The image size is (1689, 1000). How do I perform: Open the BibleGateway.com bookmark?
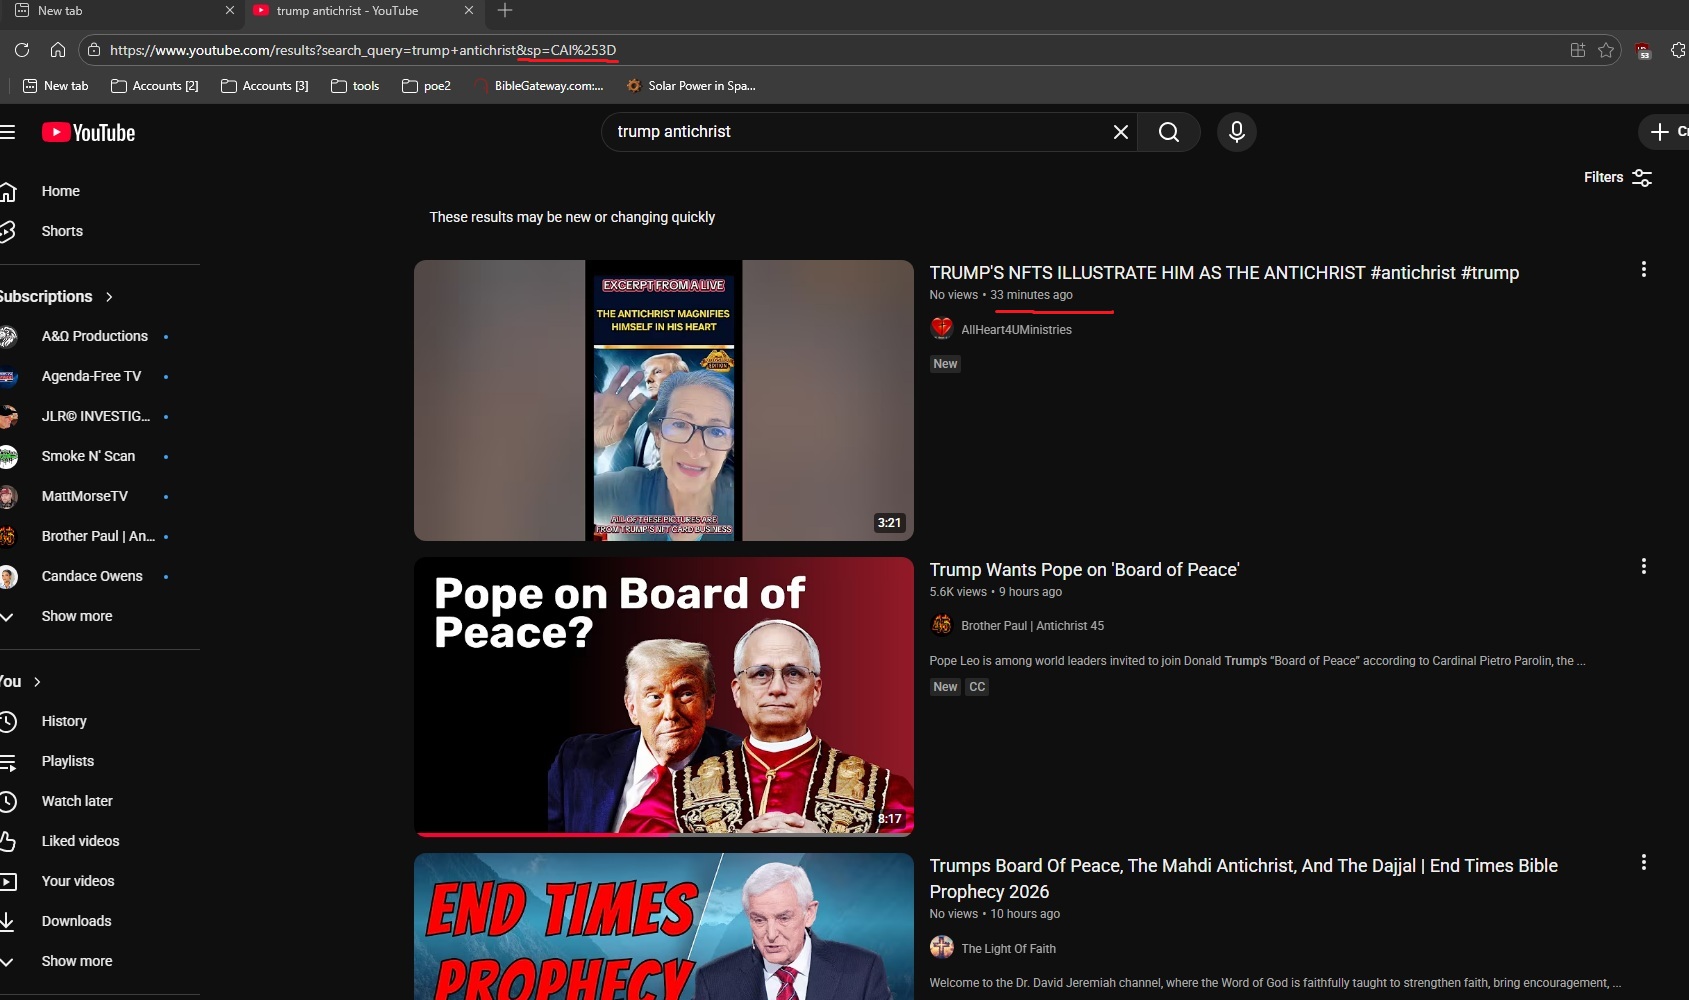[539, 86]
